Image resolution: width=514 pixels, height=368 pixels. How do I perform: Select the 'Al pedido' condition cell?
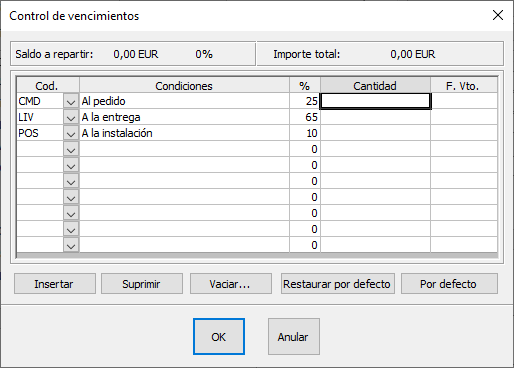[x=184, y=101]
